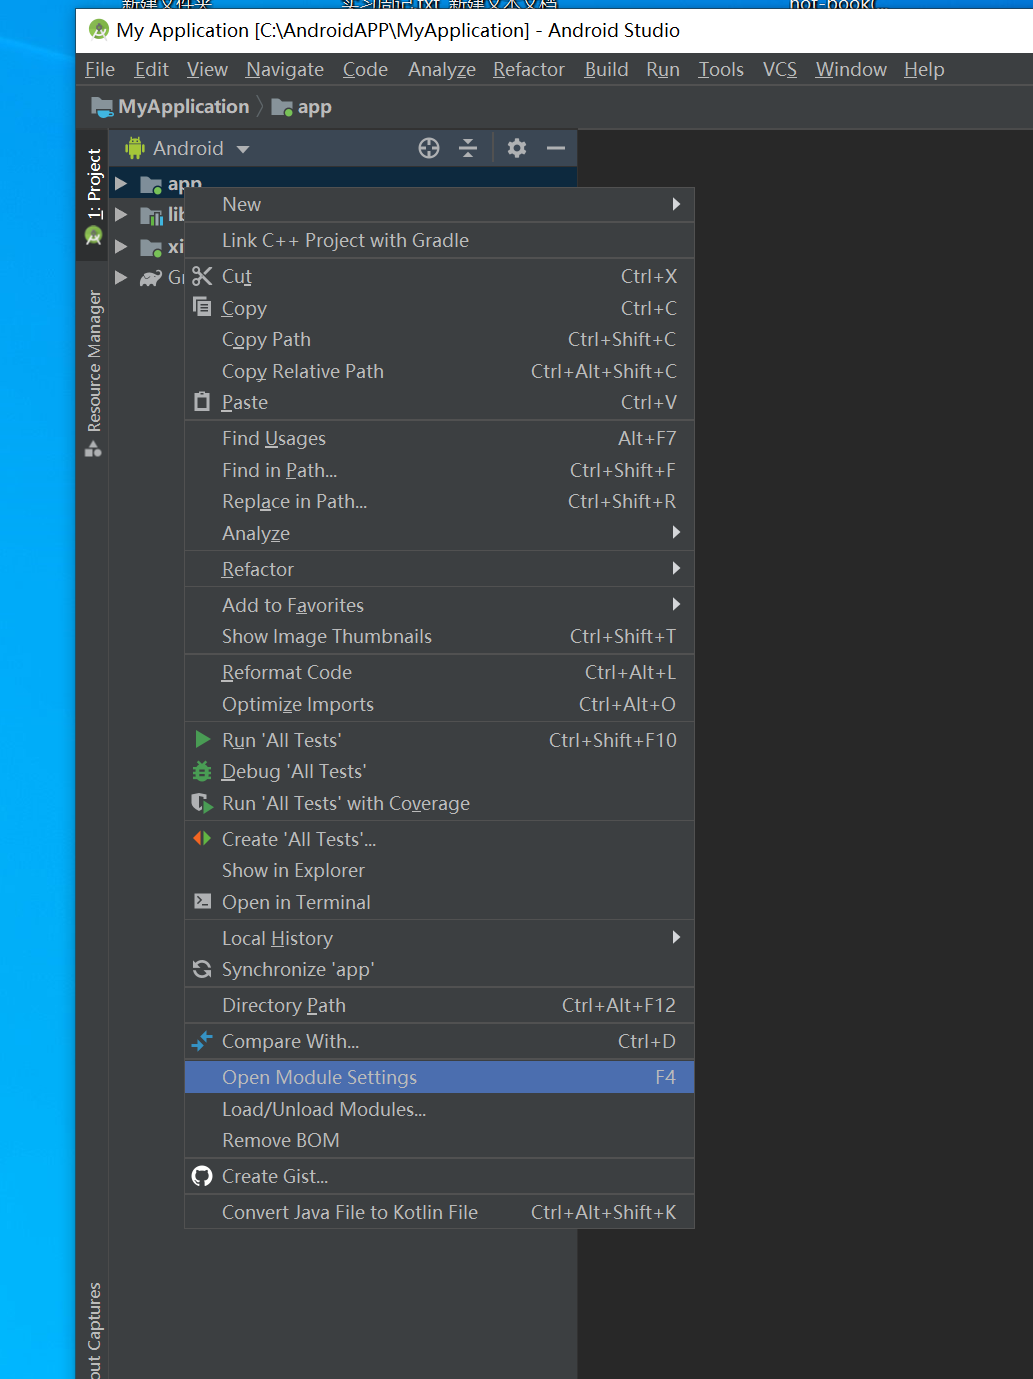Open the Help menu

point(924,69)
